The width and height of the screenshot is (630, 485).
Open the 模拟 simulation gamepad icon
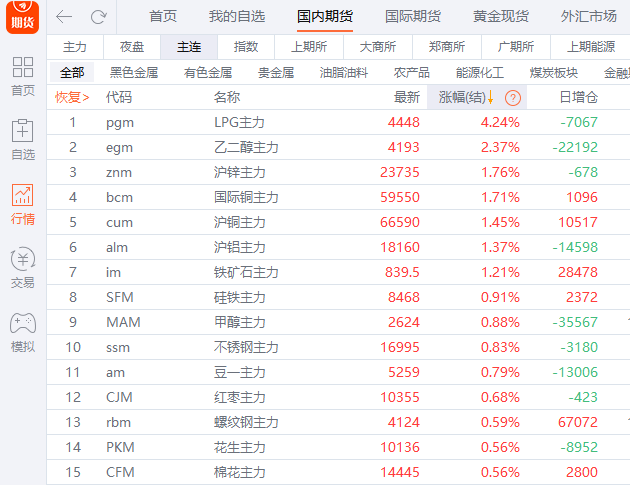point(22,330)
